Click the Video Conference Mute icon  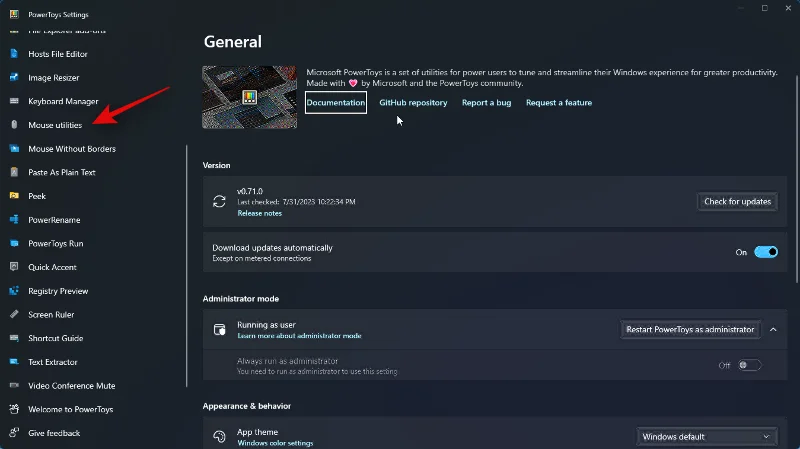[14, 386]
